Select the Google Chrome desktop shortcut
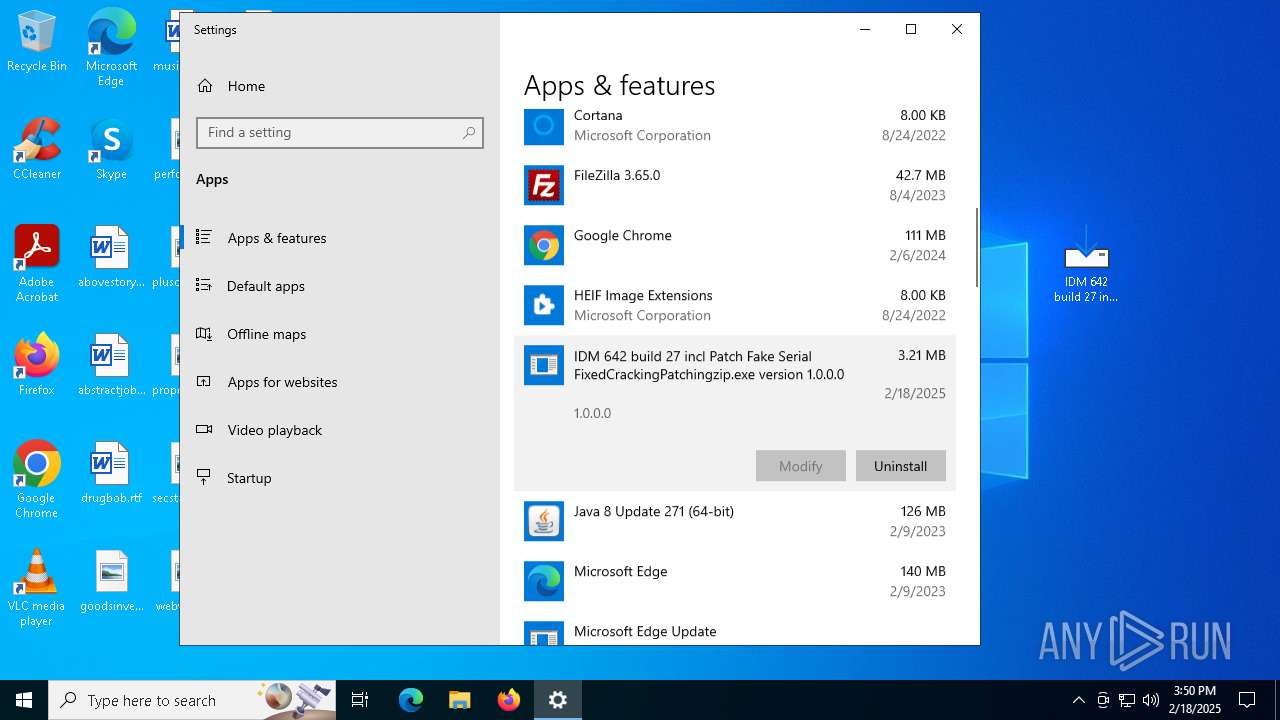Viewport: 1280px width, 720px height. point(37,480)
